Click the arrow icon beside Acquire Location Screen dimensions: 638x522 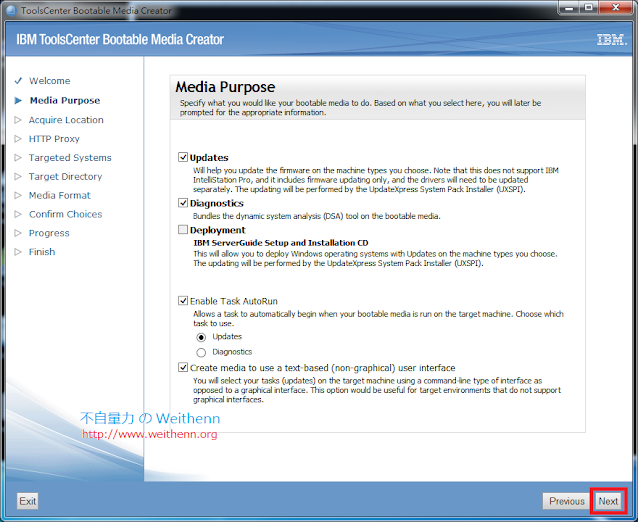pyautogui.click(x=18, y=120)
